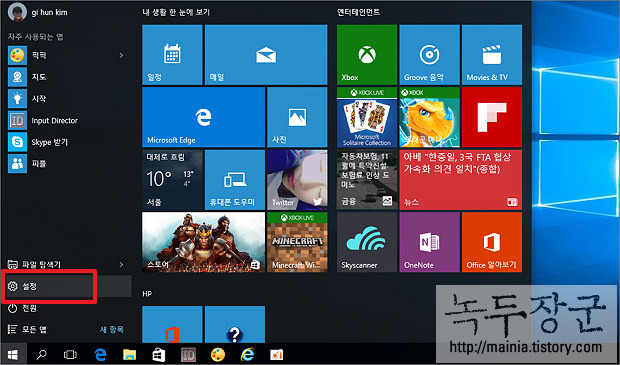
Task: Open File Explorer from the taskbar
Action: 129,354
